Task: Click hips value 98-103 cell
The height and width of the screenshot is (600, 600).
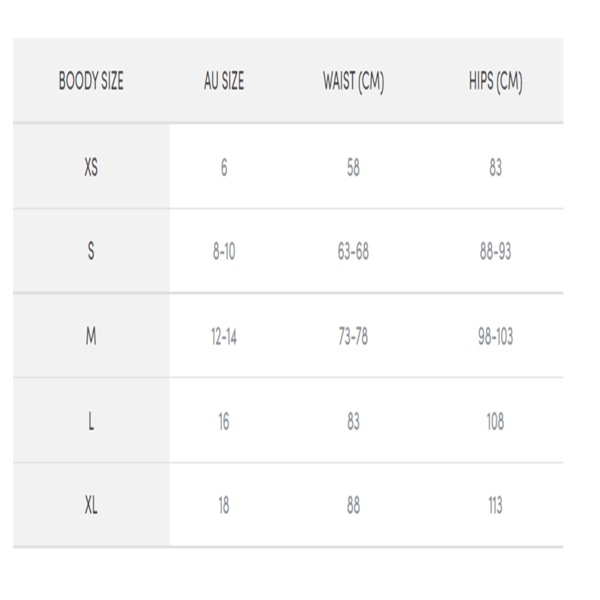Action: click(496, 337)
